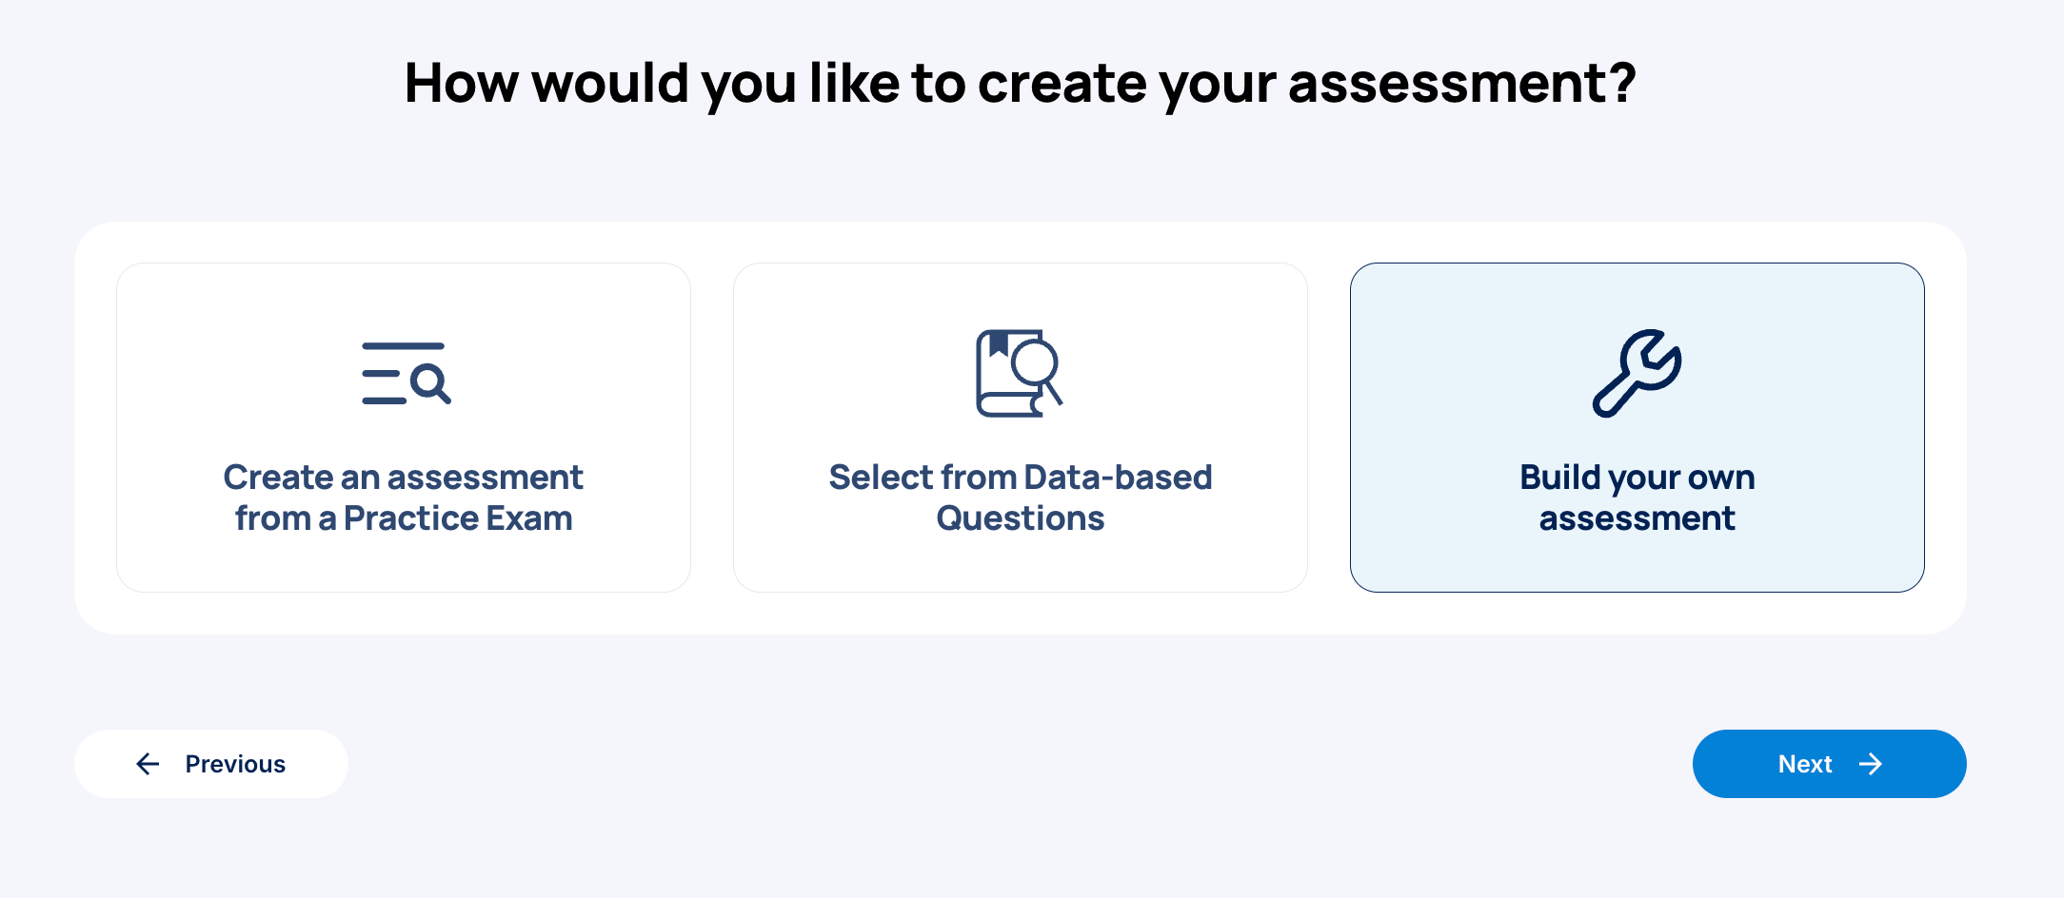
Task: Click the label 'Build your own assessment'
Action: click(1637, 497)
